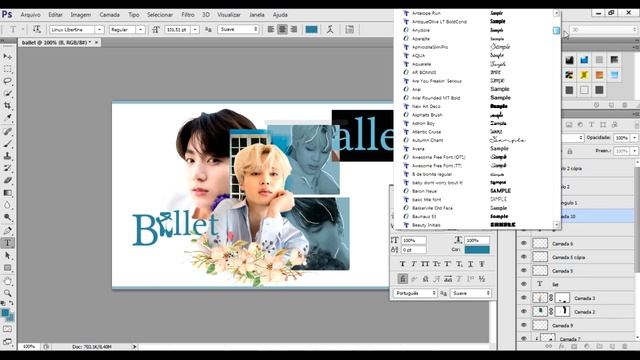
Task: Select the Rectangle shape tool
Action: coord(7,268)
